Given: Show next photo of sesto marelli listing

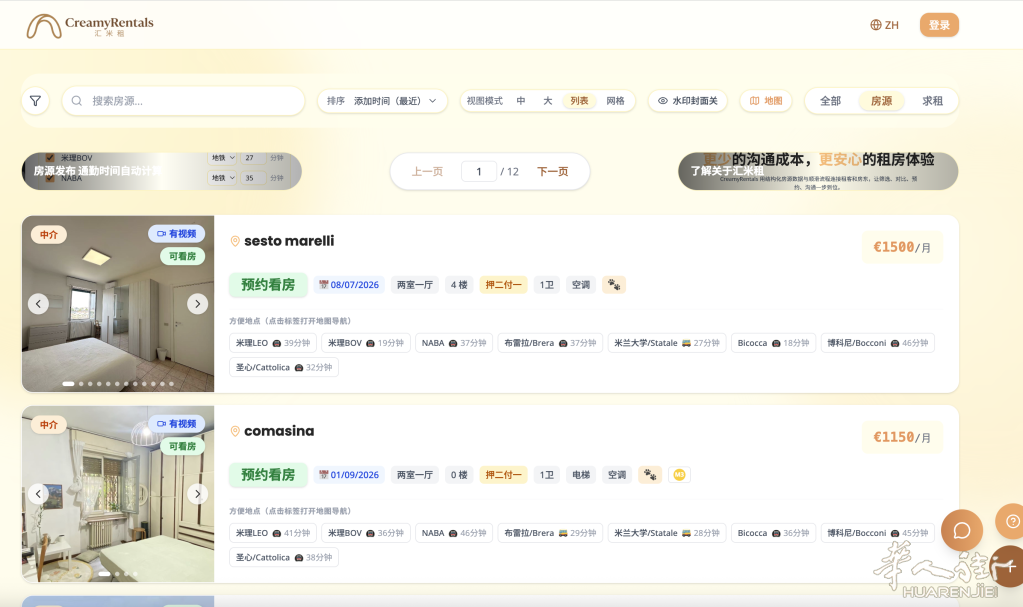Looking at the screenshot, I should [x=198, y=304].
